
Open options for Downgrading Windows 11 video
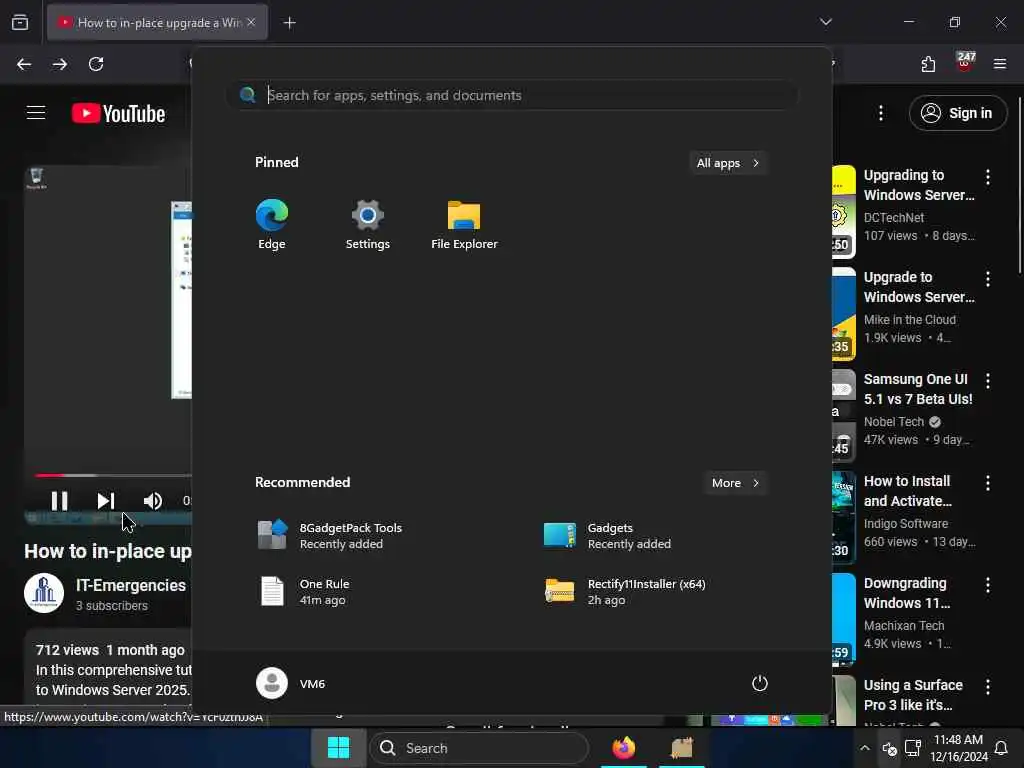click(x=987, y=584)
